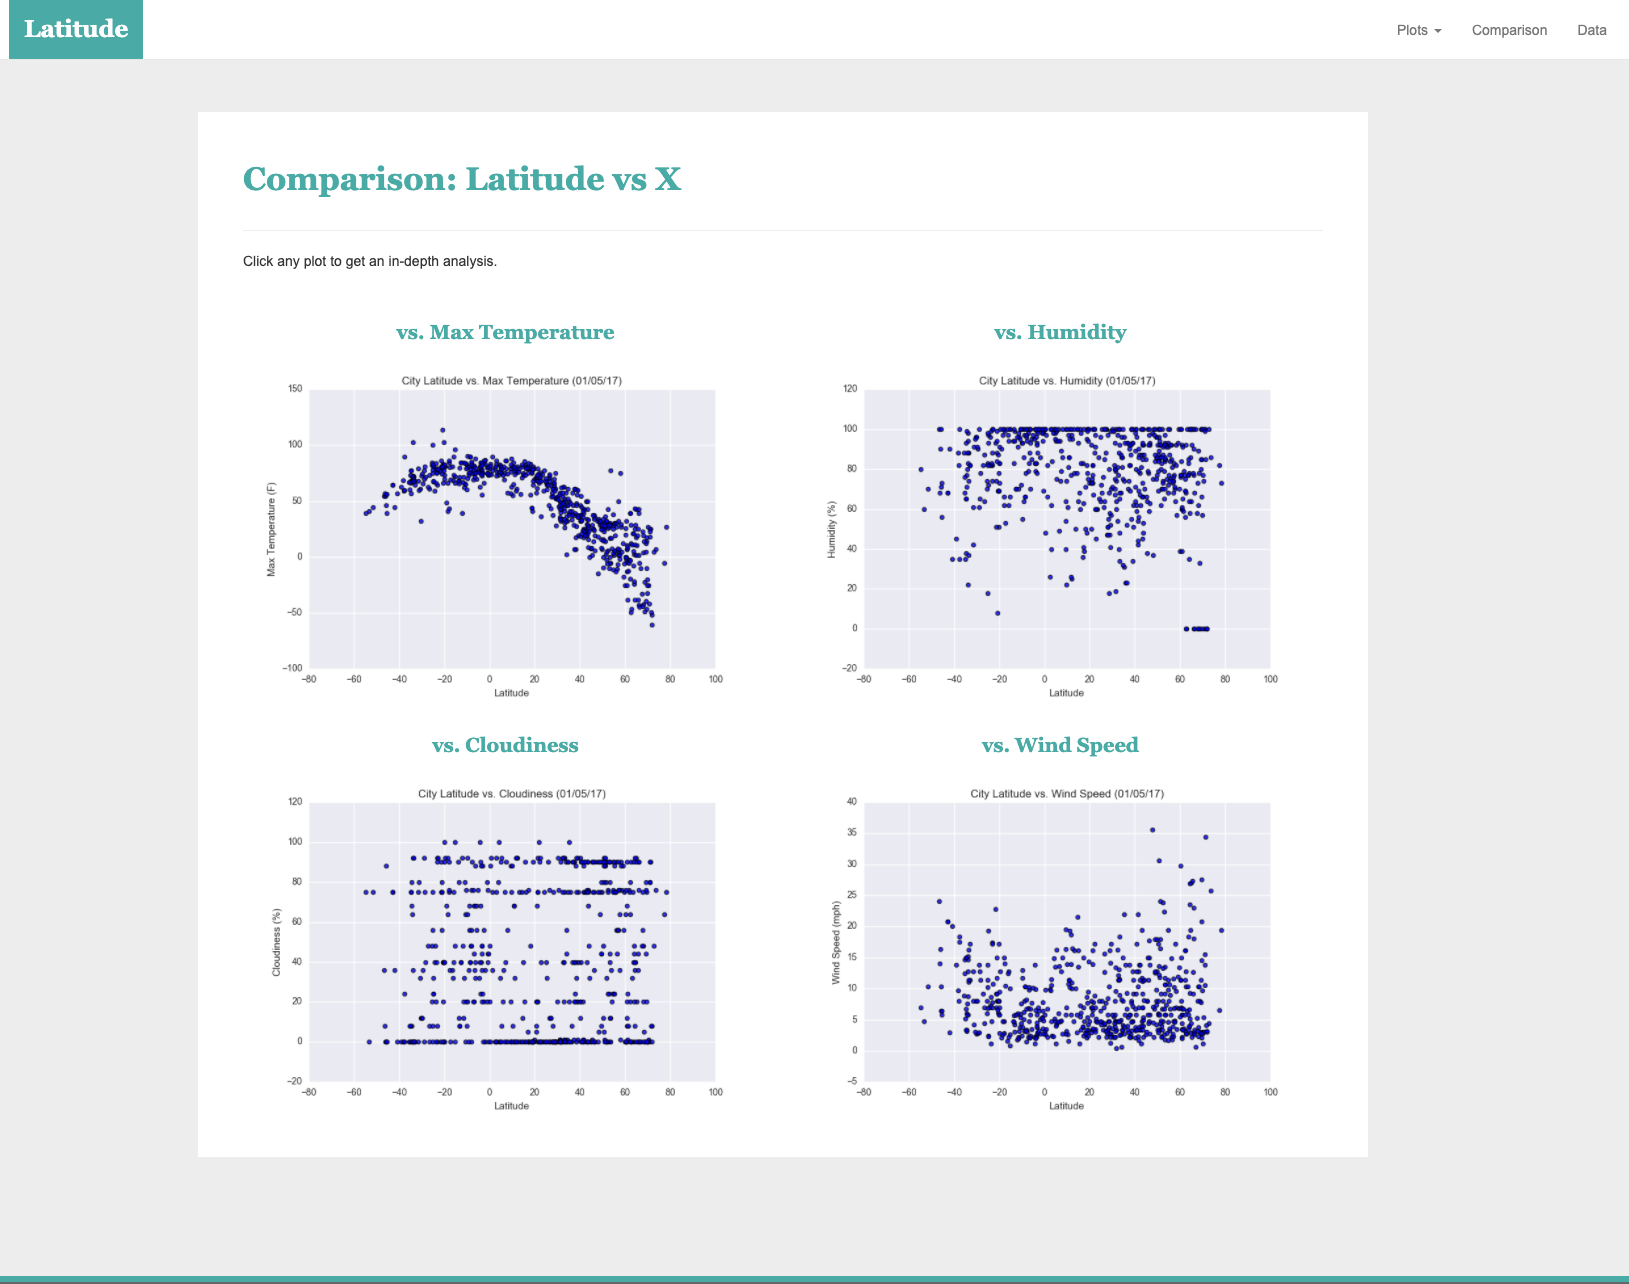Click the teal footer bar at page bottom
The width and height of the screenshot is (1629, 1284).
pyautogui.click(x=814, y=1280)
